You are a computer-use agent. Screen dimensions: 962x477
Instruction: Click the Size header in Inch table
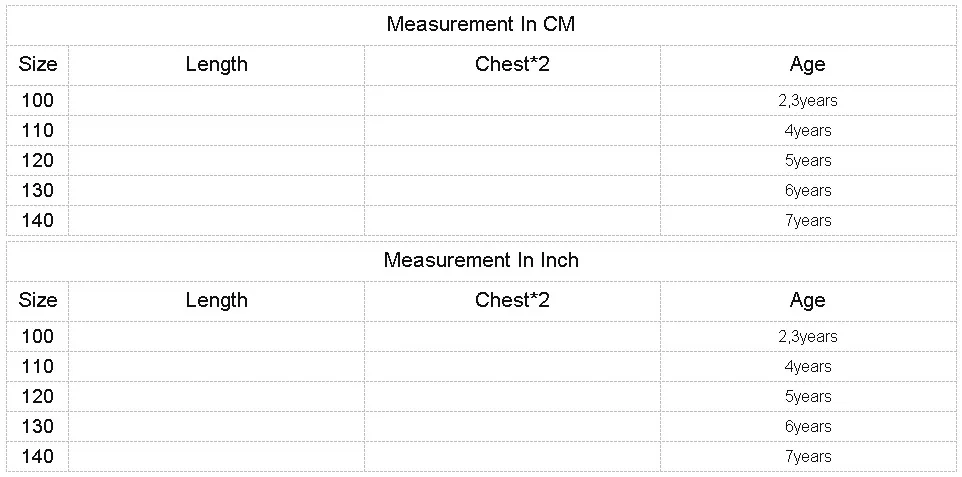[37, 300]
